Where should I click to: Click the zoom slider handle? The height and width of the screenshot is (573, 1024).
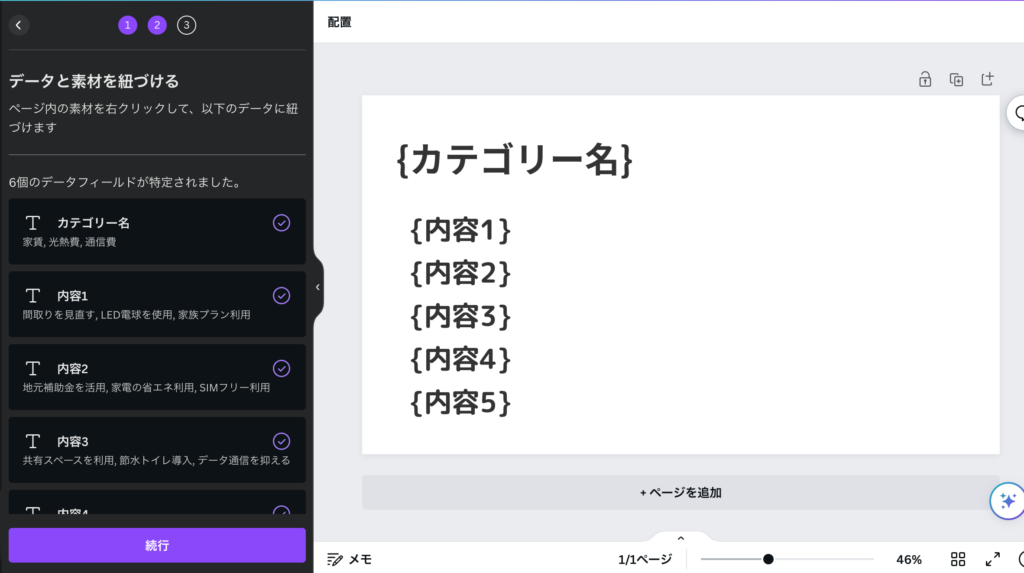(768, 559)
